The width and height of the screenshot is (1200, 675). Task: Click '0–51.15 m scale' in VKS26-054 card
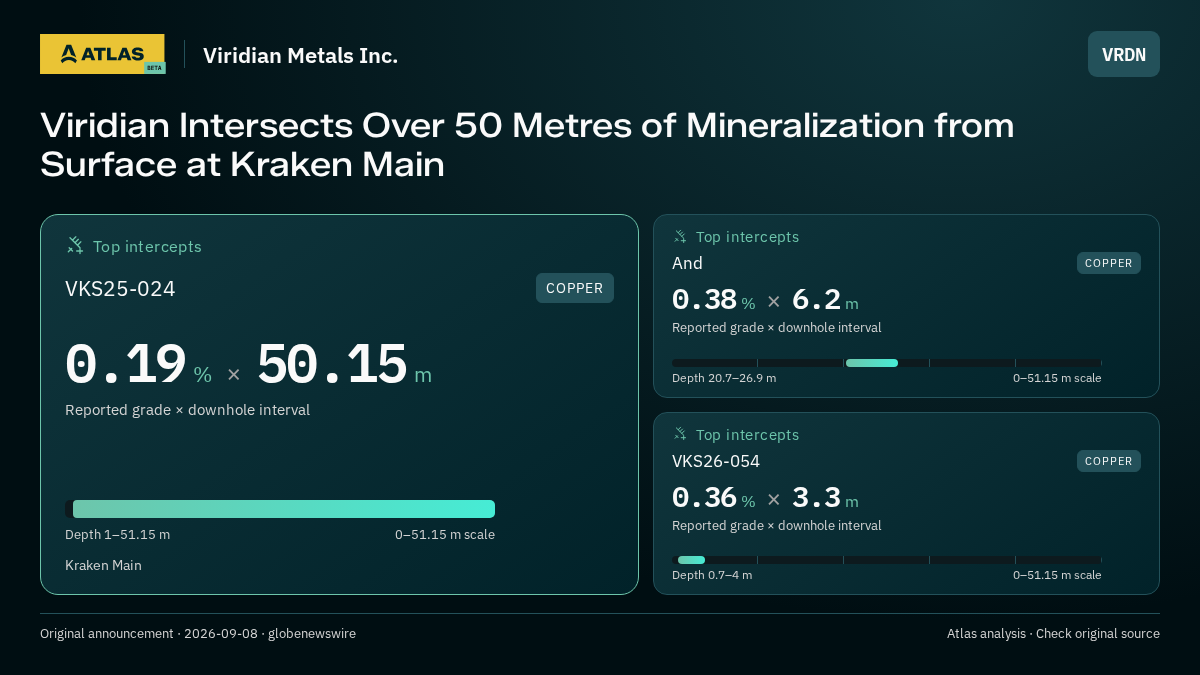(1057, 575)
